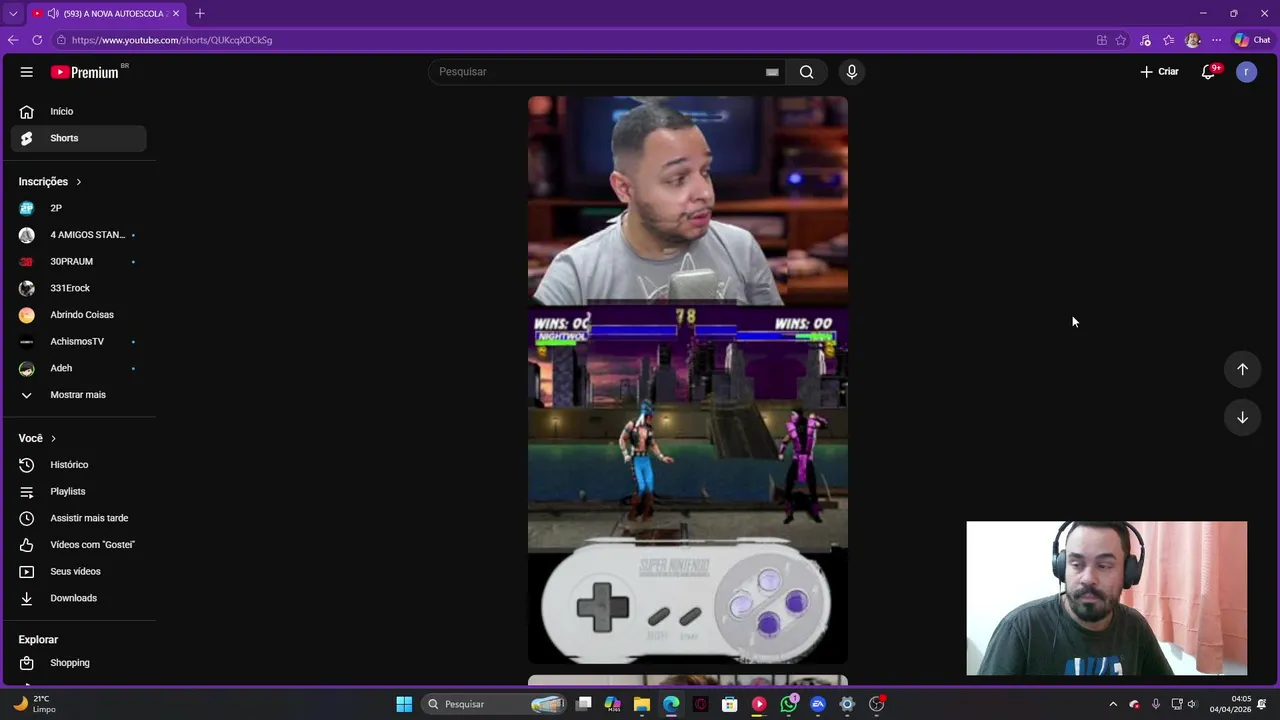The width and height of the screenshot is (1280, 720).
Task: Open Playlists in the sidebar
Action: point(78,491)
